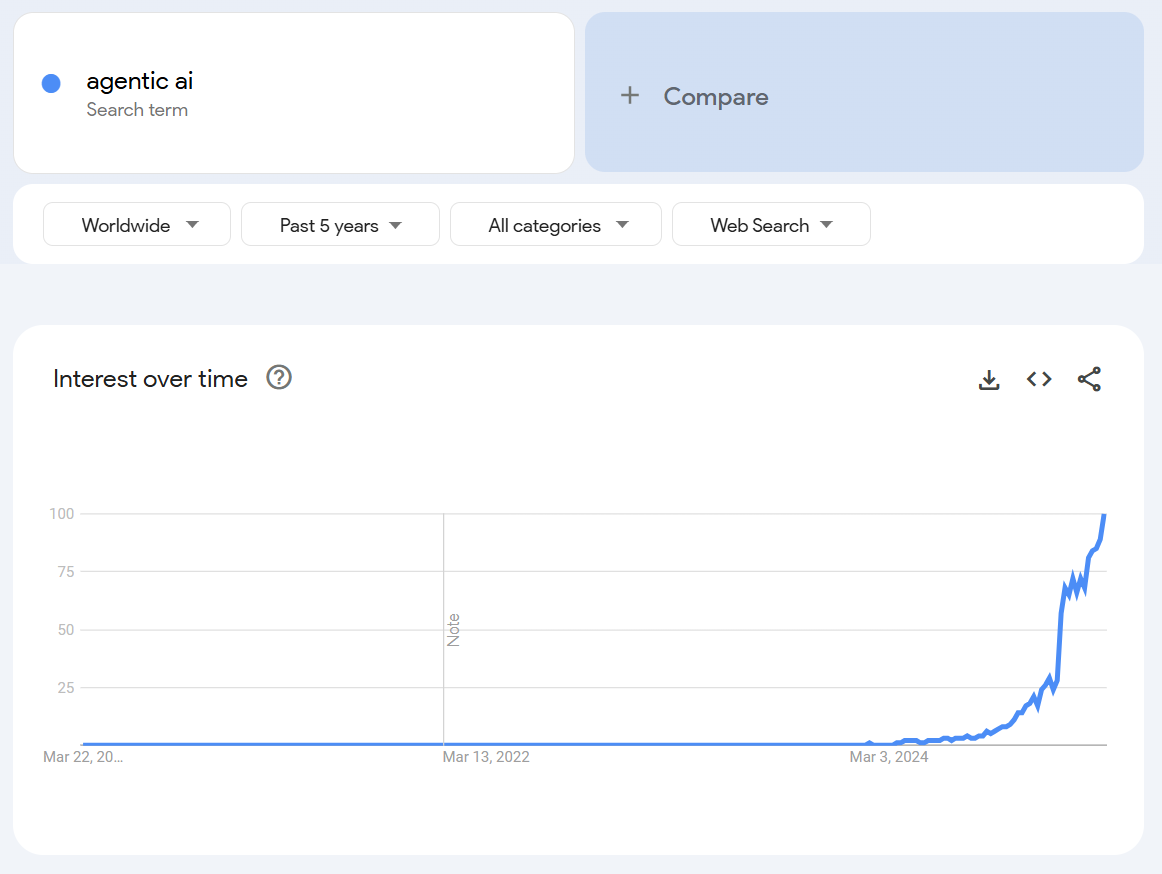
Task: Click the Mar 13, 2022 axis label
Action: coord(486,757)
